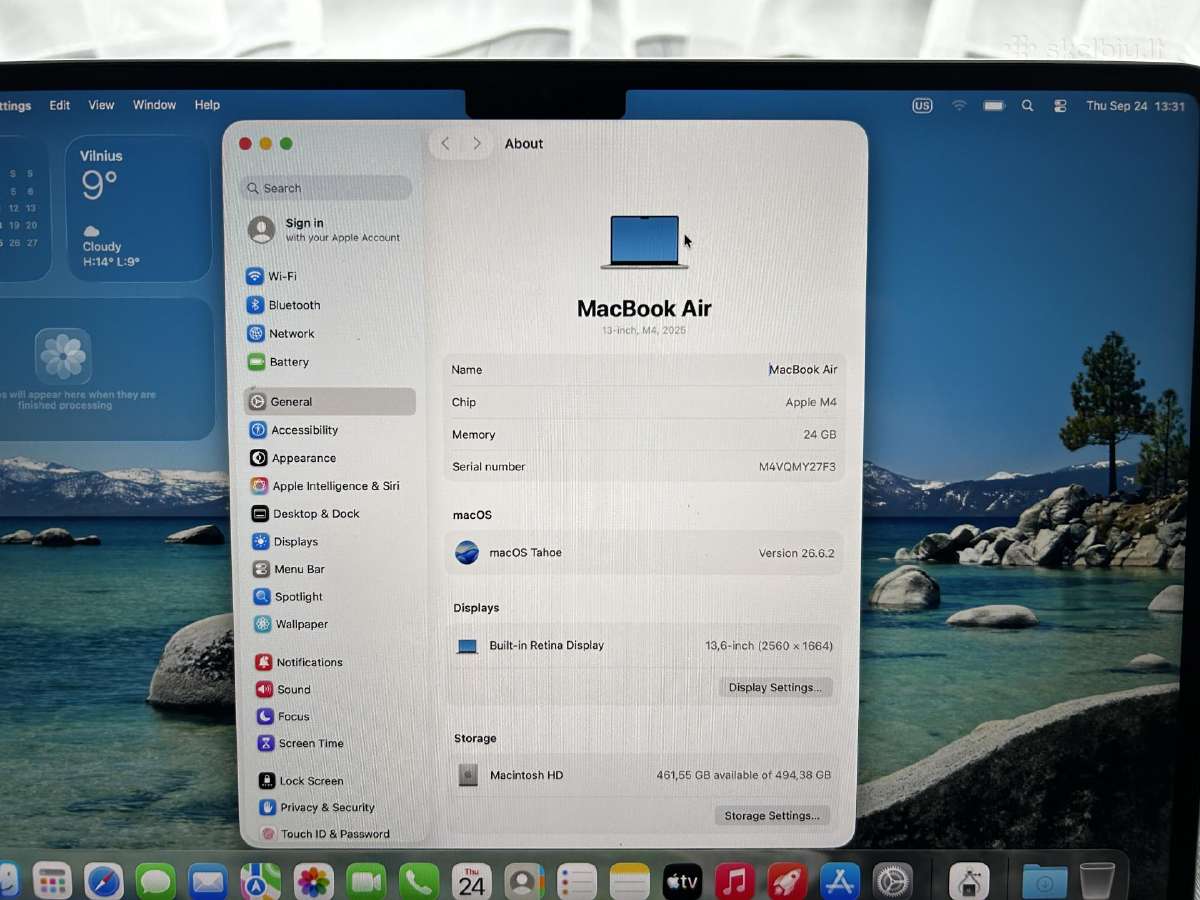Open the Window menu in the menu bar

(x=154, y=105)
